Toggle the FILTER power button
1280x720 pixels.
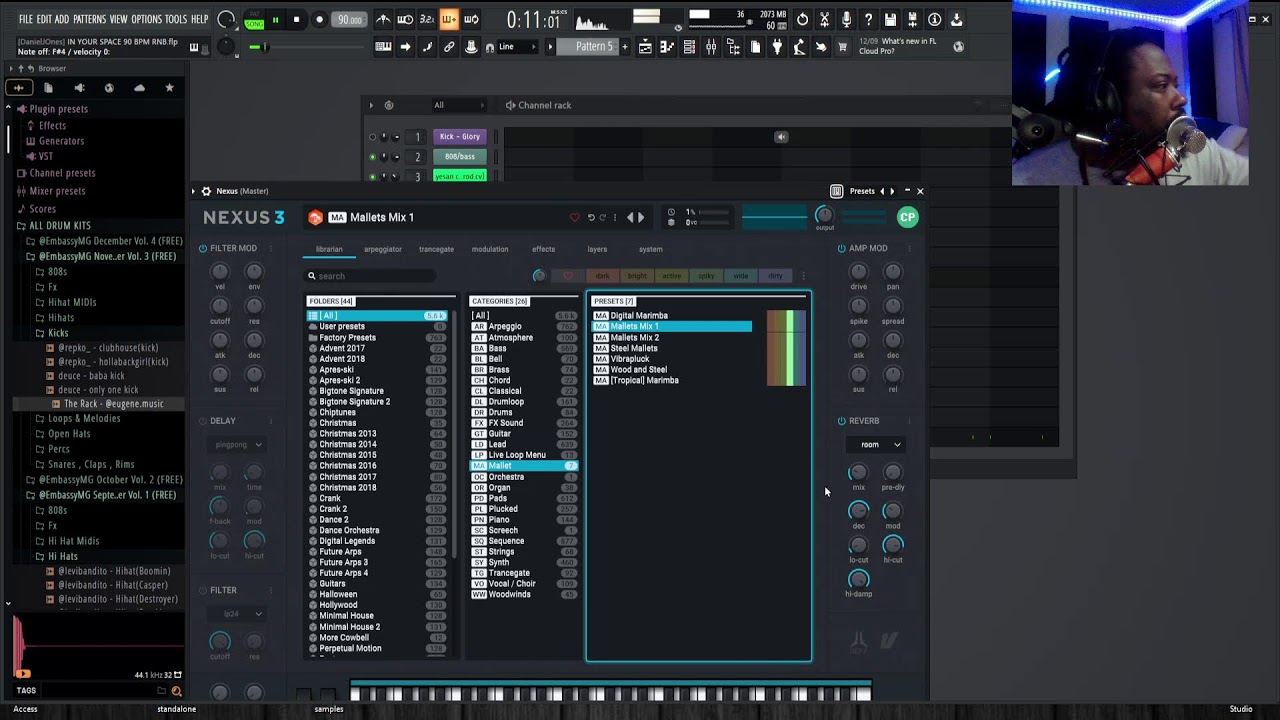[203, 590]
